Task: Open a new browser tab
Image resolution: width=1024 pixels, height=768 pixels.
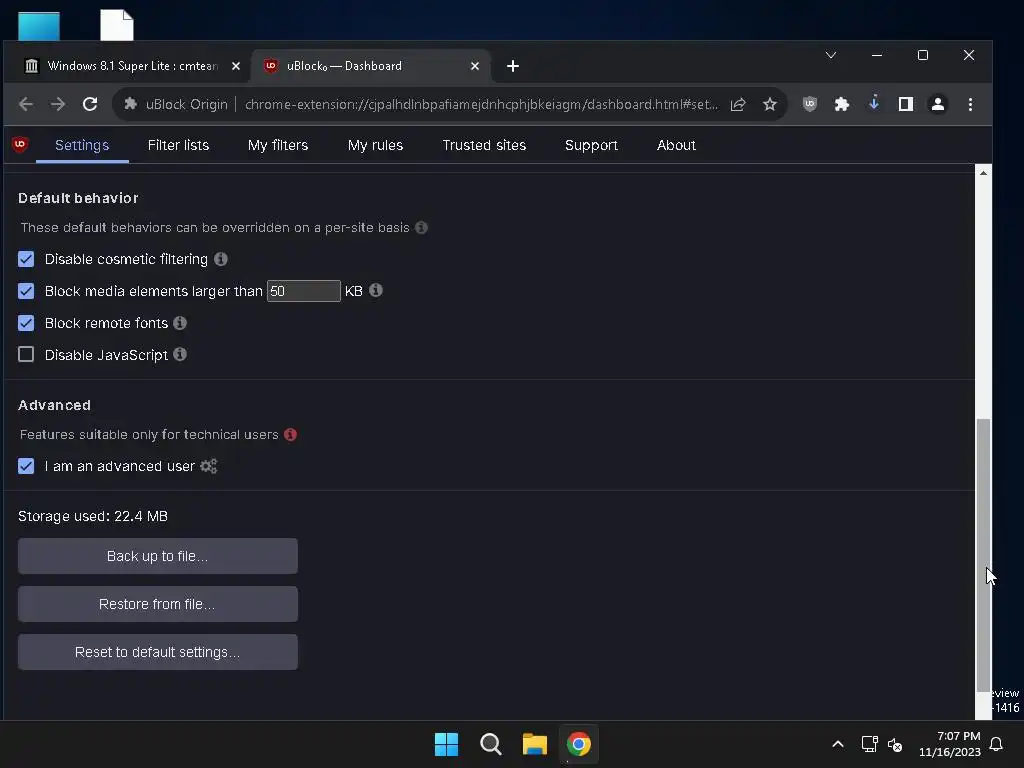Action: coord(513,66)
